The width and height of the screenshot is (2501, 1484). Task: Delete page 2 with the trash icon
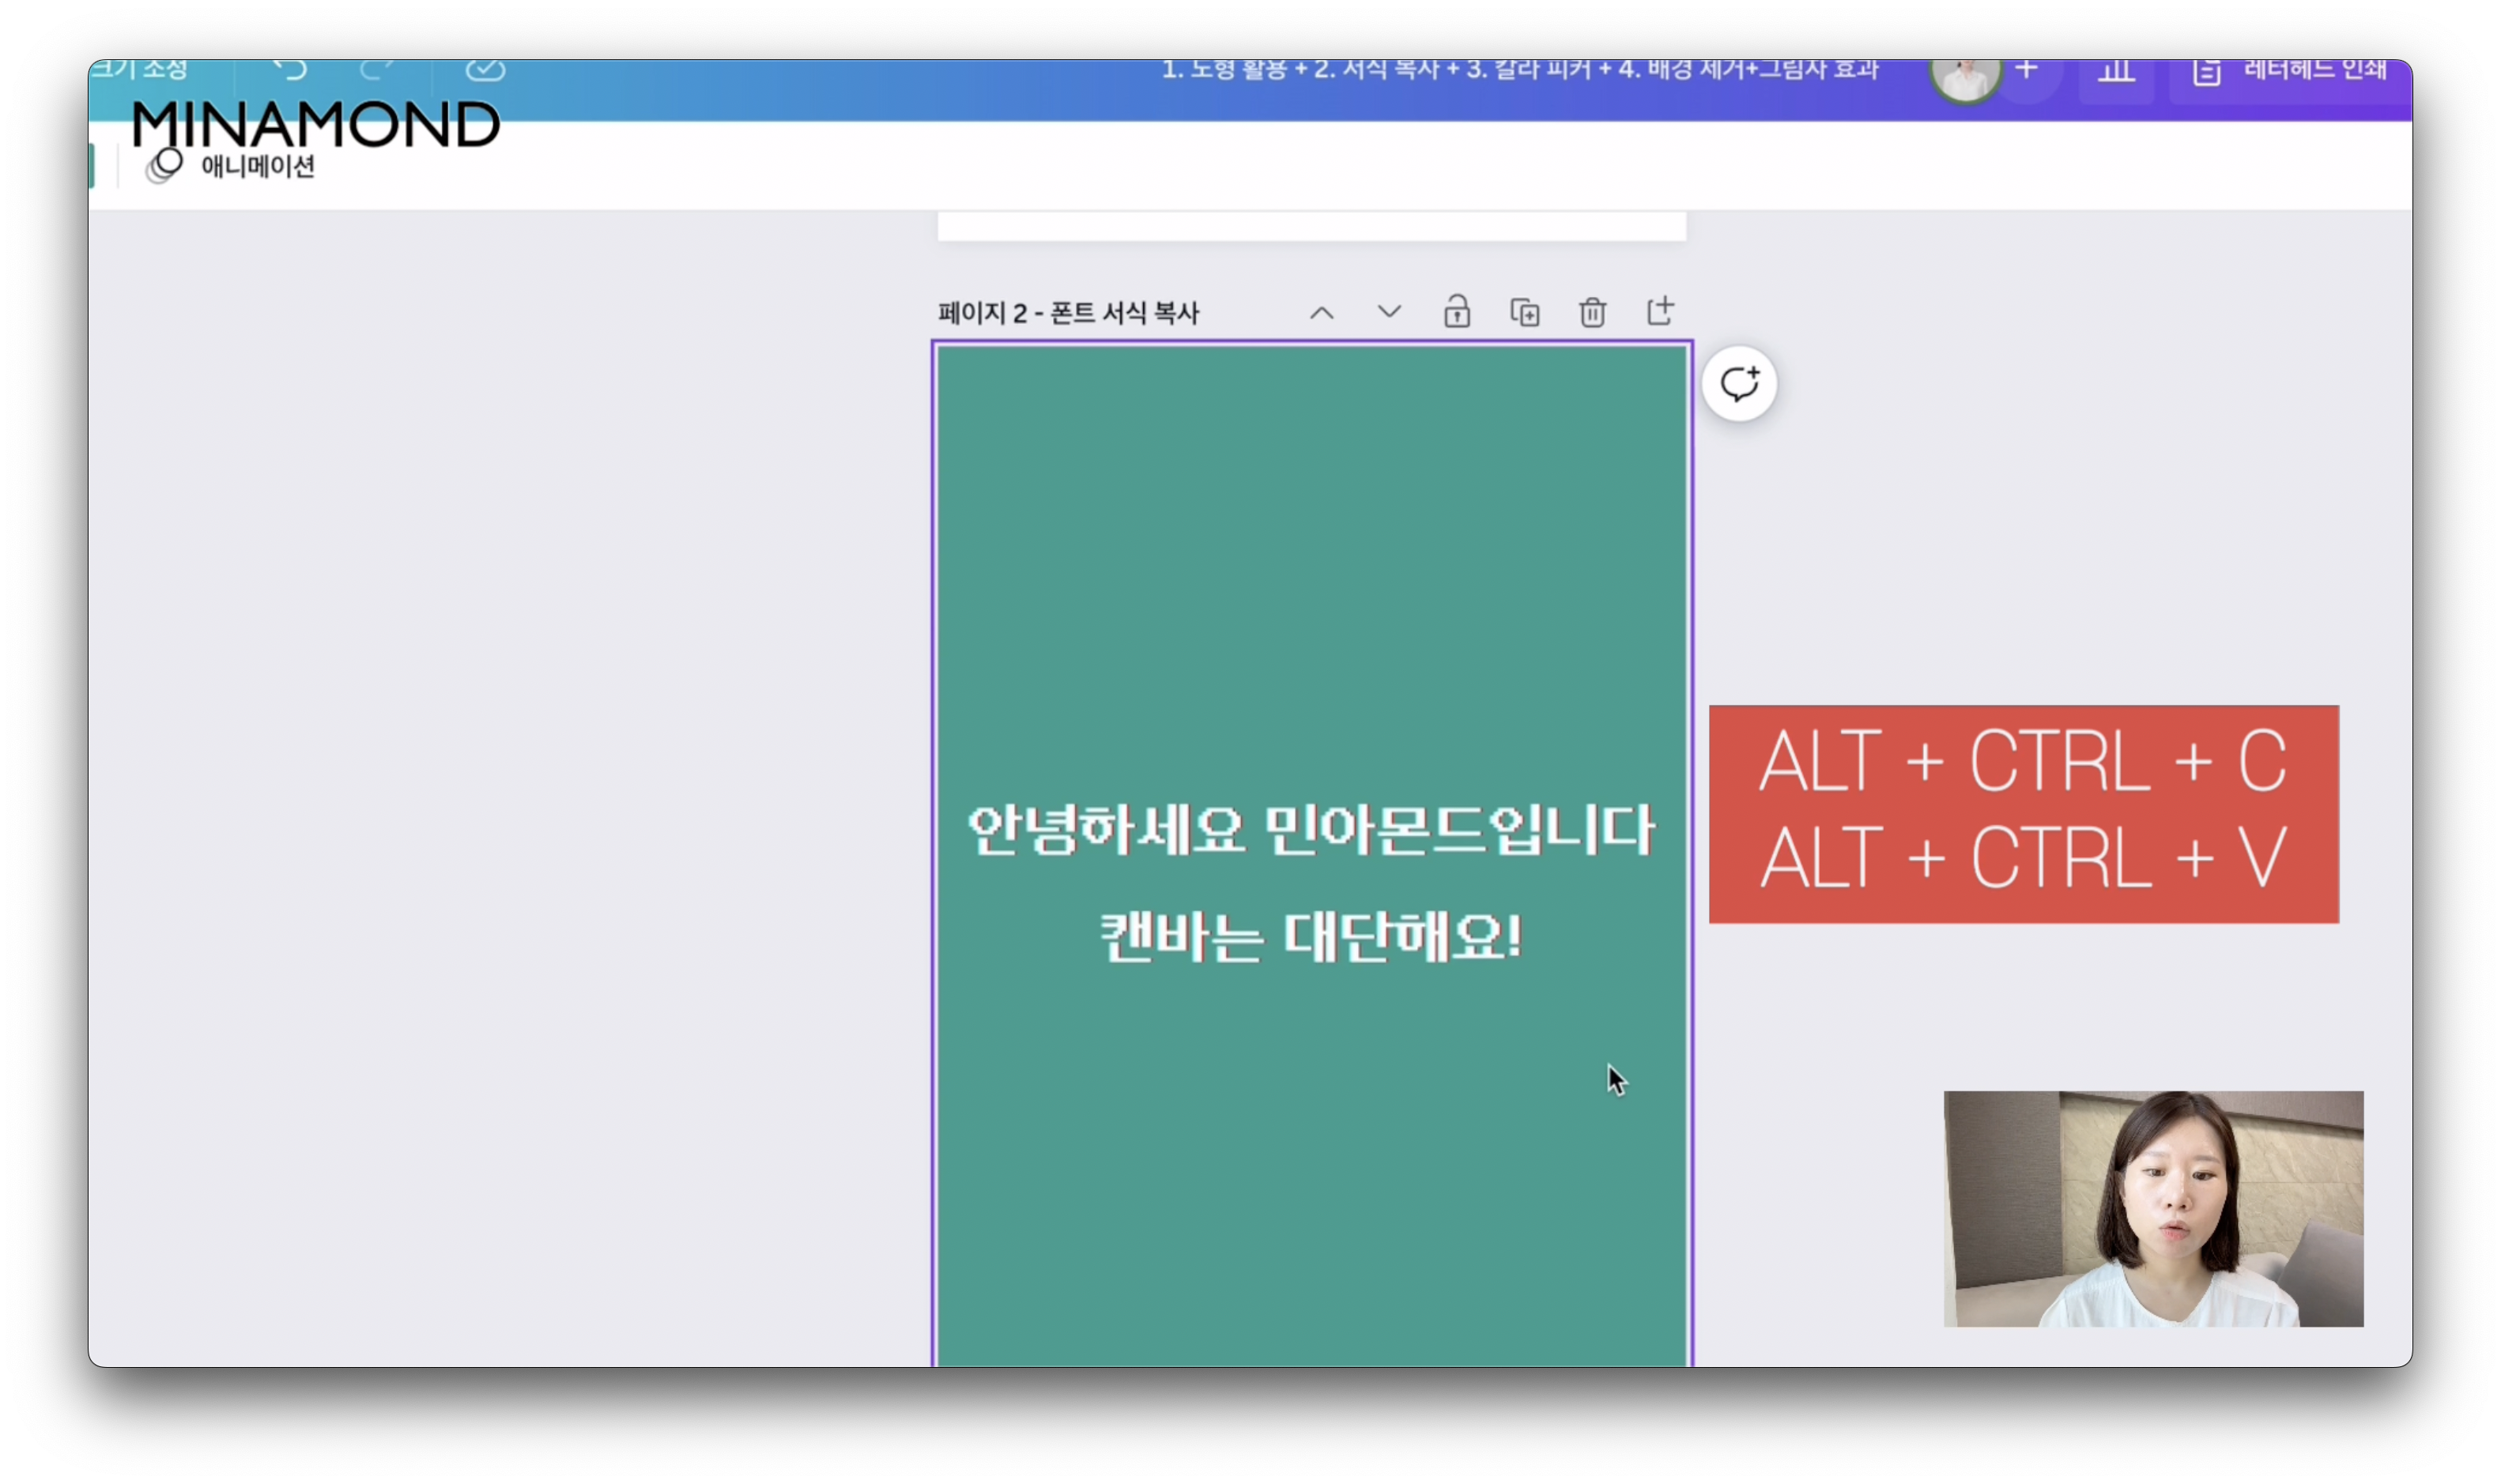pos(1592,313)
